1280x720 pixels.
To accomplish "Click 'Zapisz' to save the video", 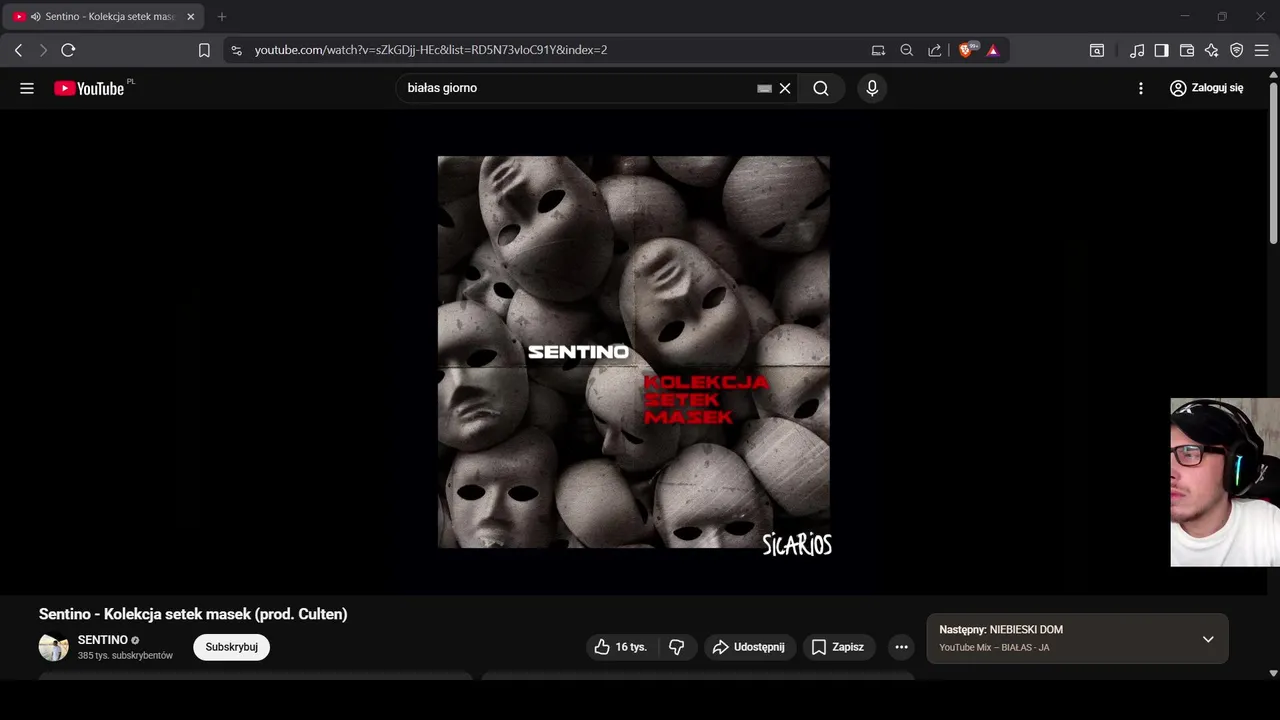I will [838, 647].
